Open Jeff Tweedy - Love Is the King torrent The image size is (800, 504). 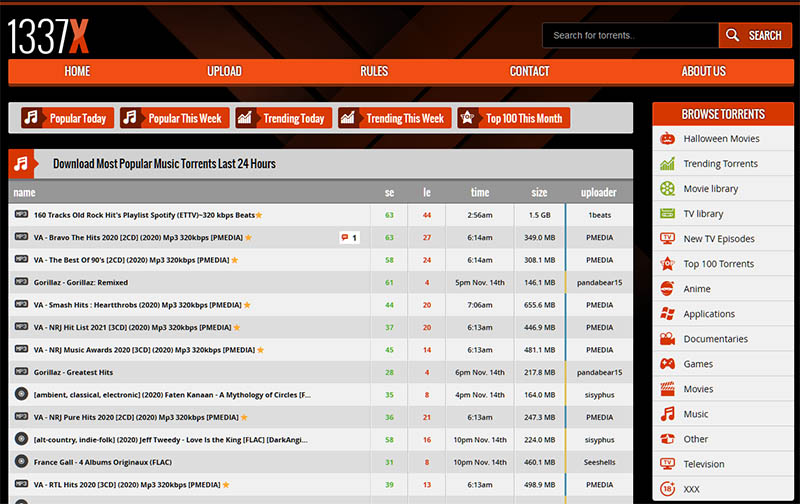pos(170,440)
